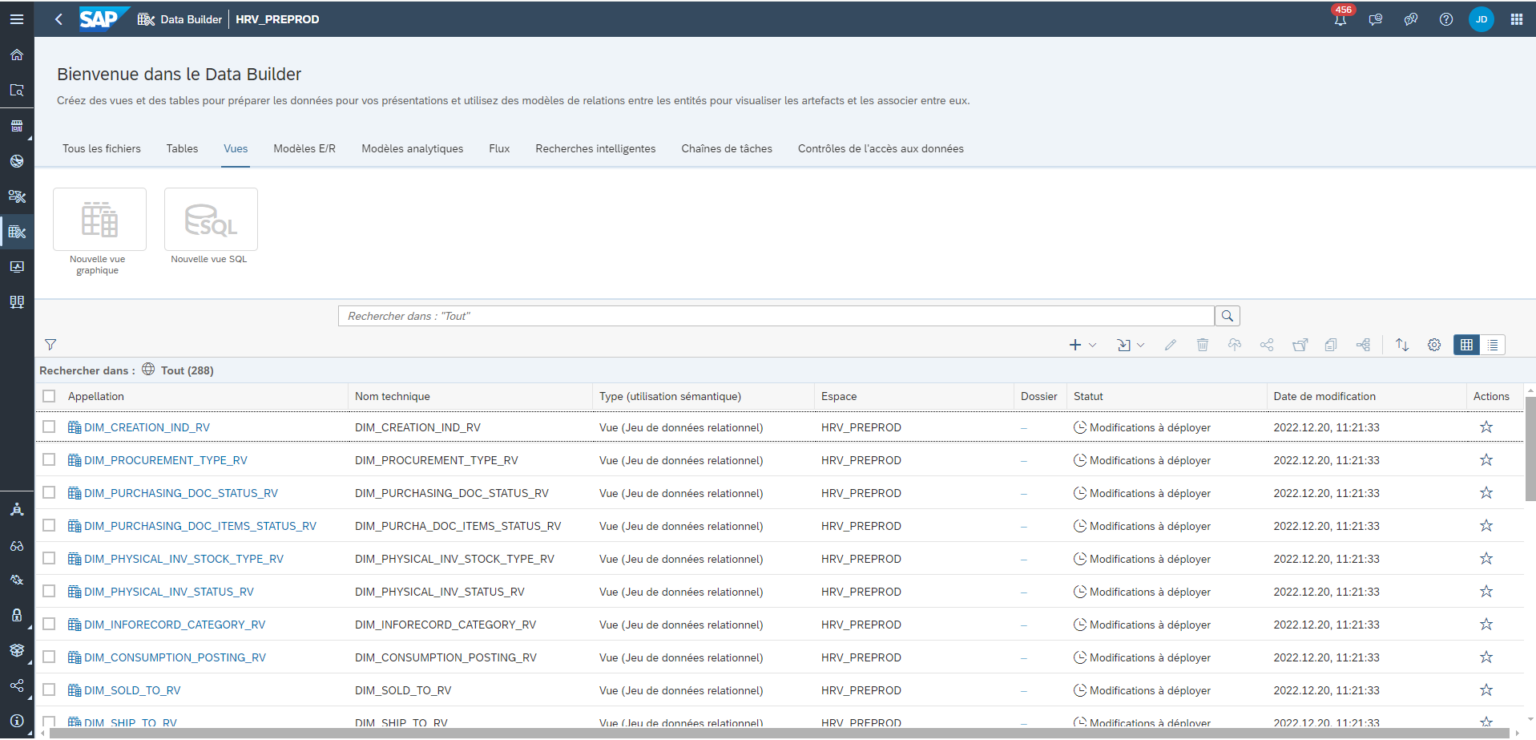1536x740 pixels.
Task: Tick the checkbox beside DIM_CREATION_IND_RV
Action: coord(48,427)
